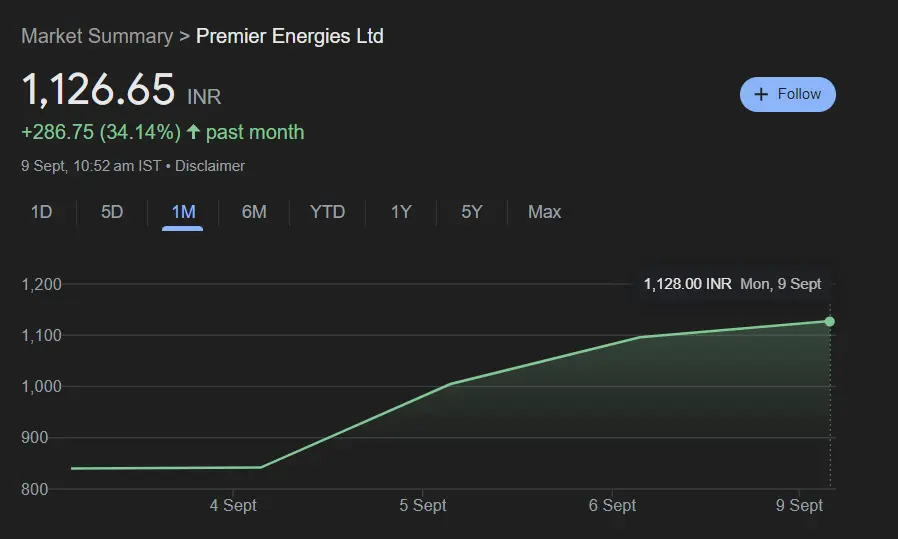The height and width of the screenshot is (539, 898).
Task: Click the 4 Sept axis label
Action: coord(233,506)
